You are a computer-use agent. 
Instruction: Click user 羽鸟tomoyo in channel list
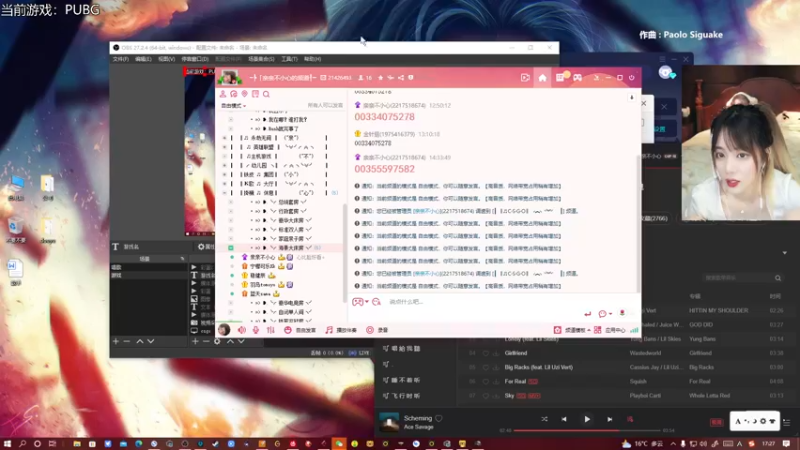pyautogui.click(x=263, y=285)
